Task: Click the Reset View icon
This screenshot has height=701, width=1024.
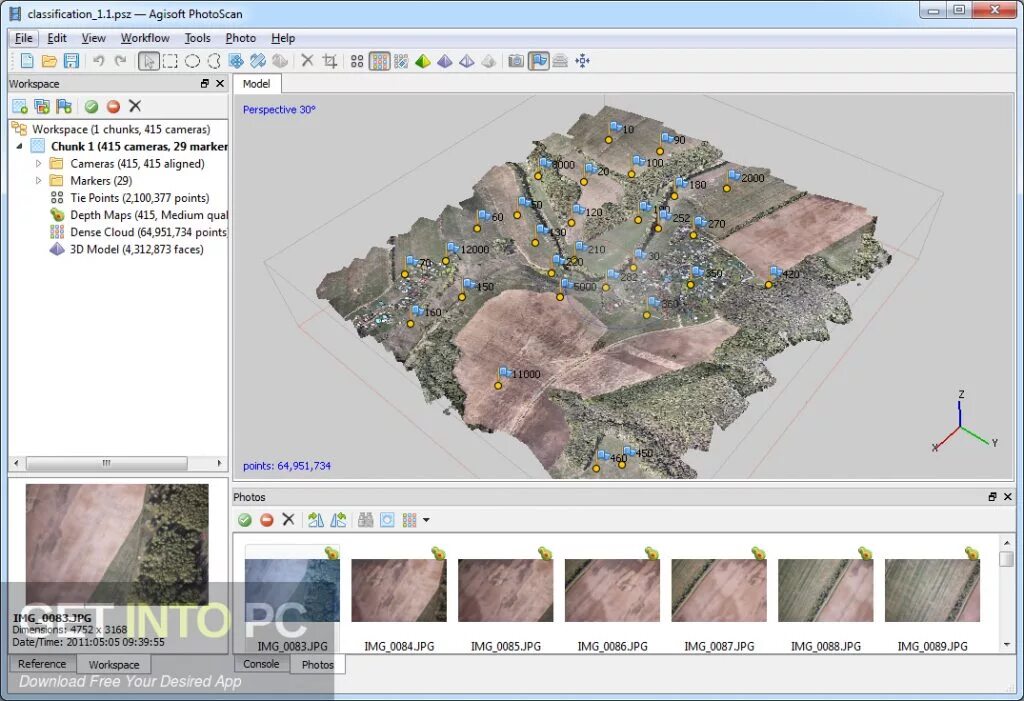Action: [x=583, y=61]
